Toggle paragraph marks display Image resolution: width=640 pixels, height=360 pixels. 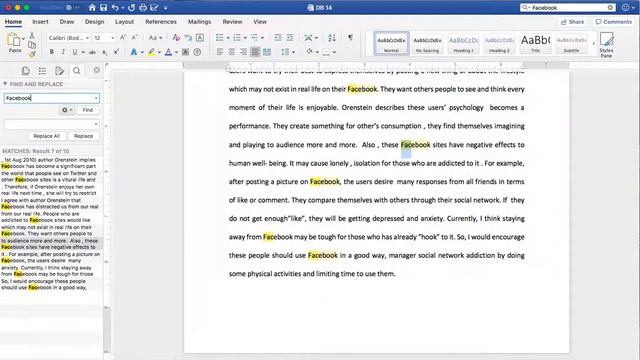(350, 38)
